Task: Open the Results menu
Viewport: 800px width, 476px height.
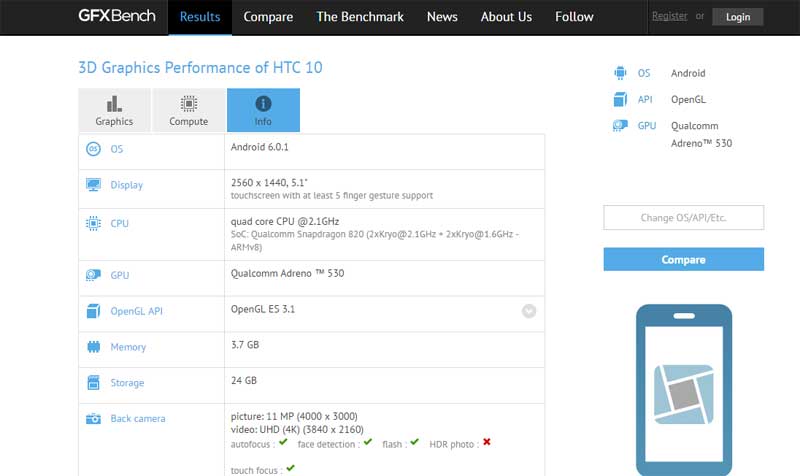Action: coord(200,17)
